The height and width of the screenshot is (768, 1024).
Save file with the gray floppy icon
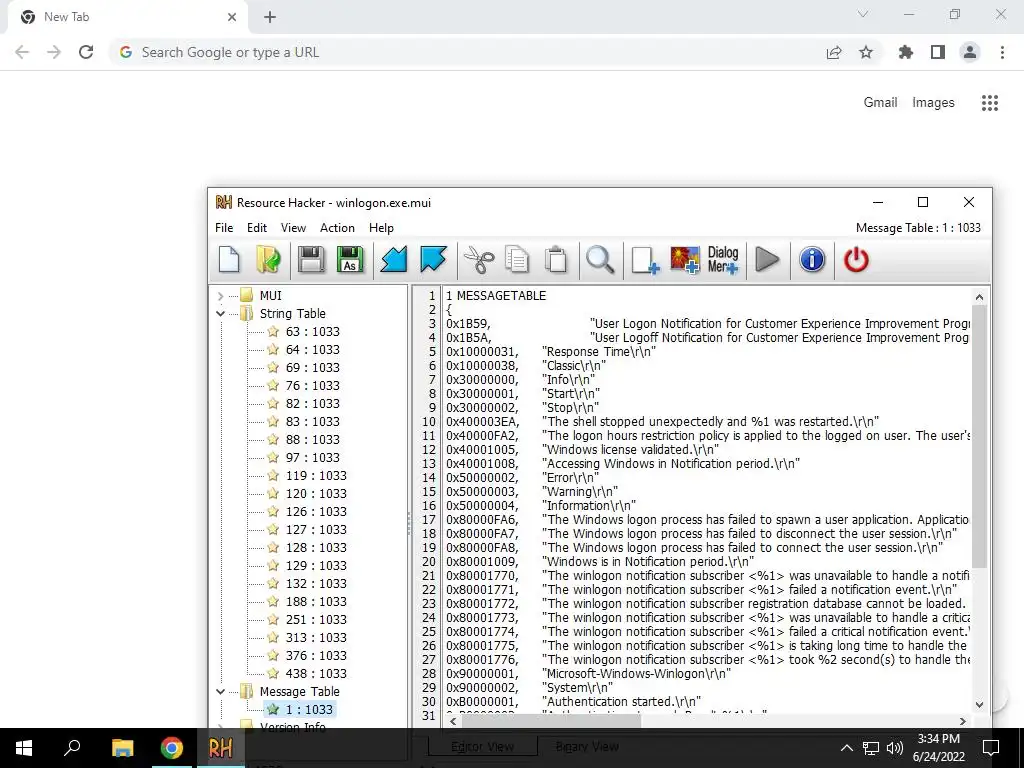coord(311,260)
